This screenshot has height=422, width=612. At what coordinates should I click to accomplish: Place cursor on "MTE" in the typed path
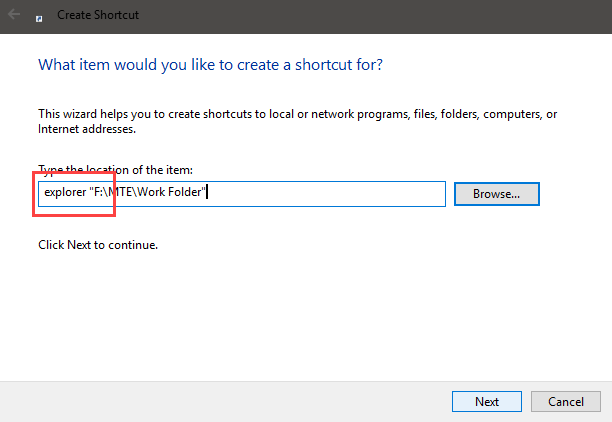tap(120, 192)
